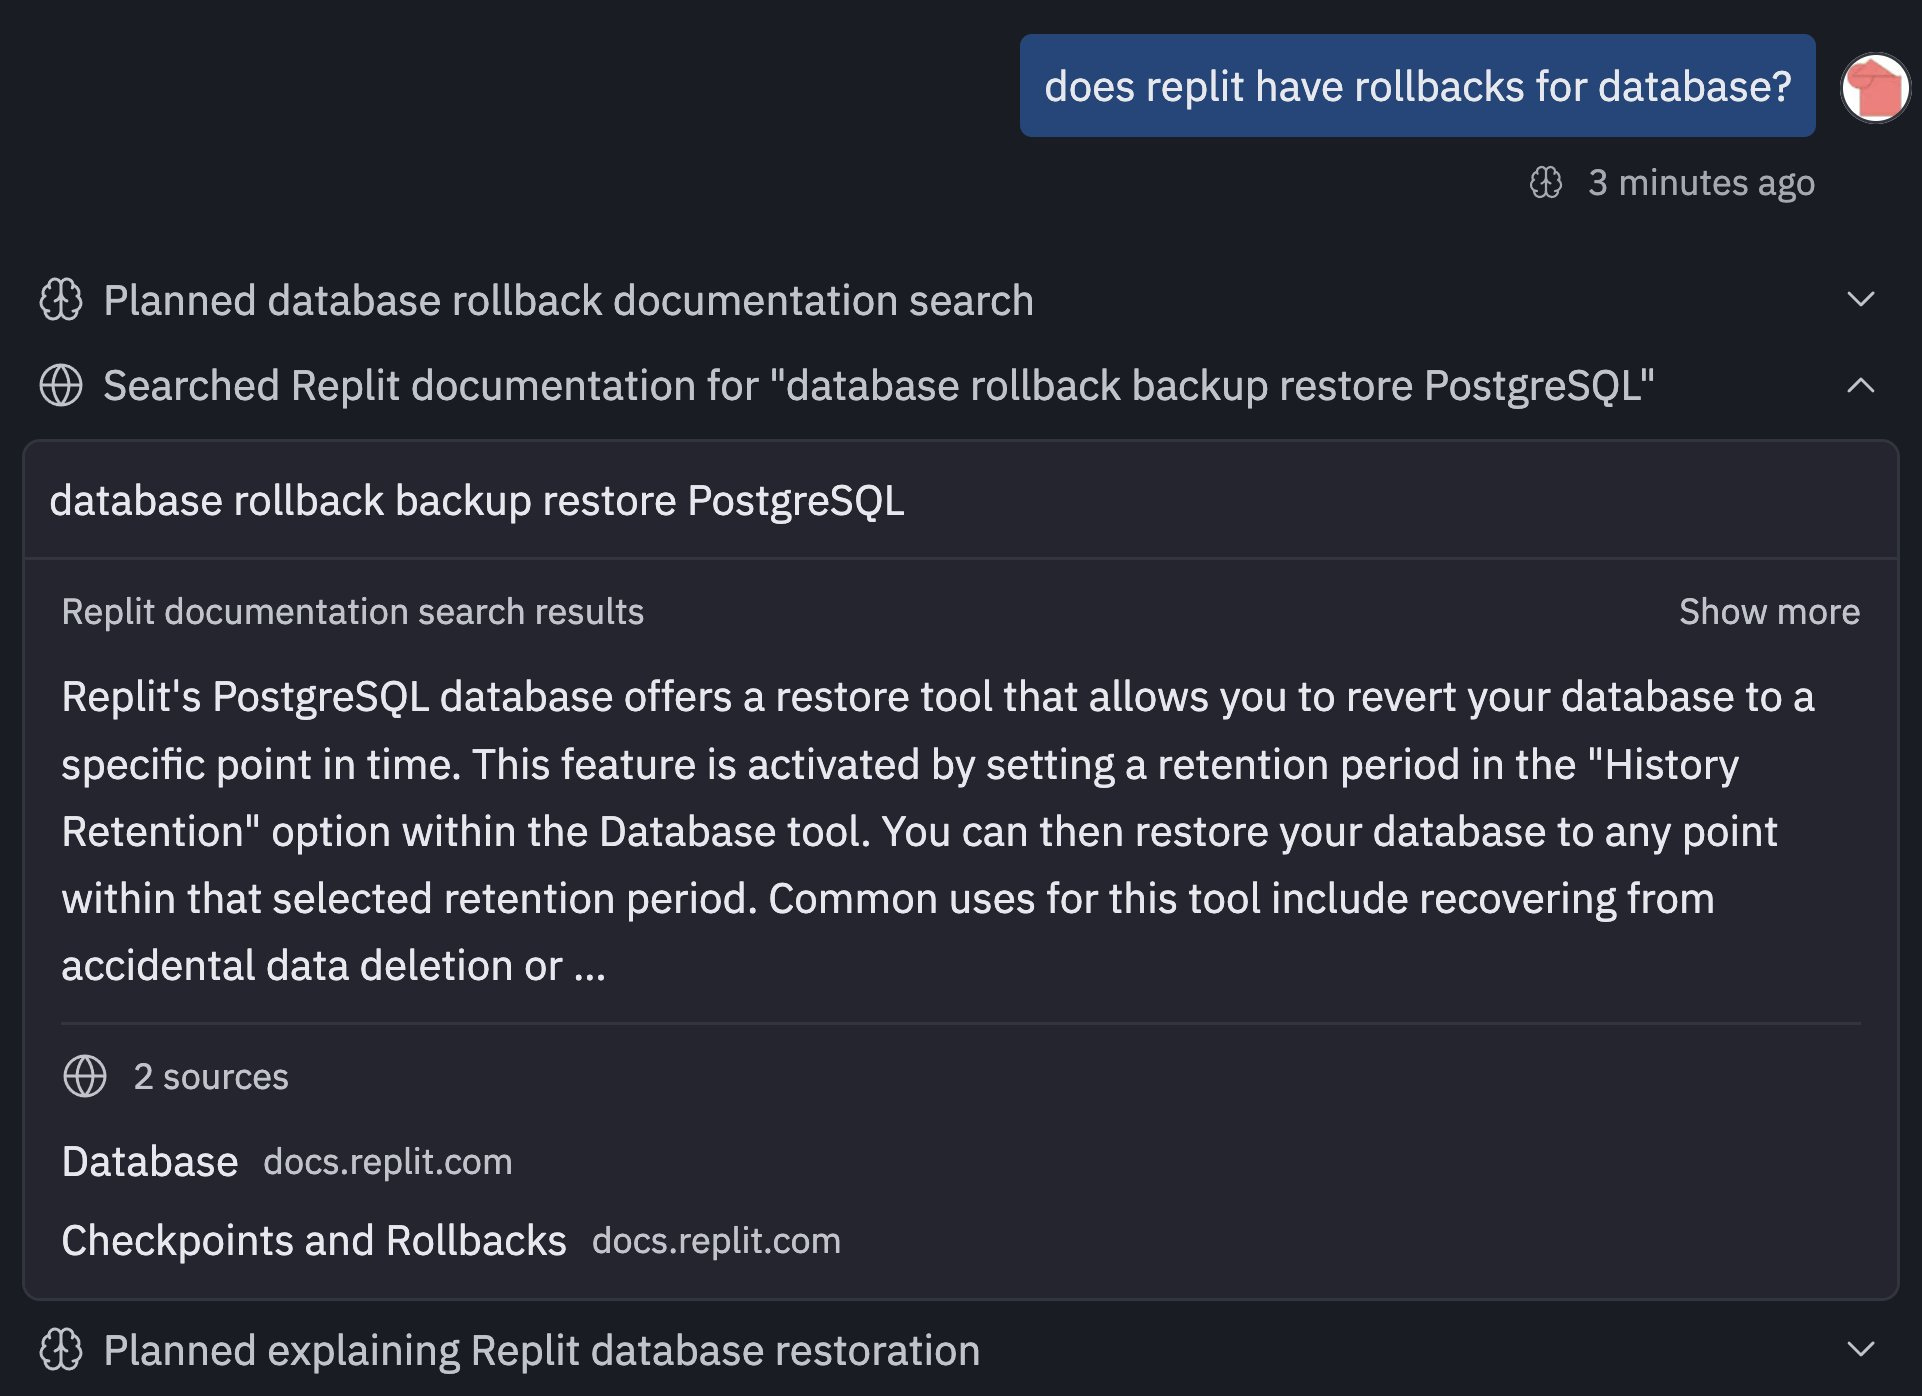
Task: Click Replit documentation search results heading
Action: (x=353, y=612)
